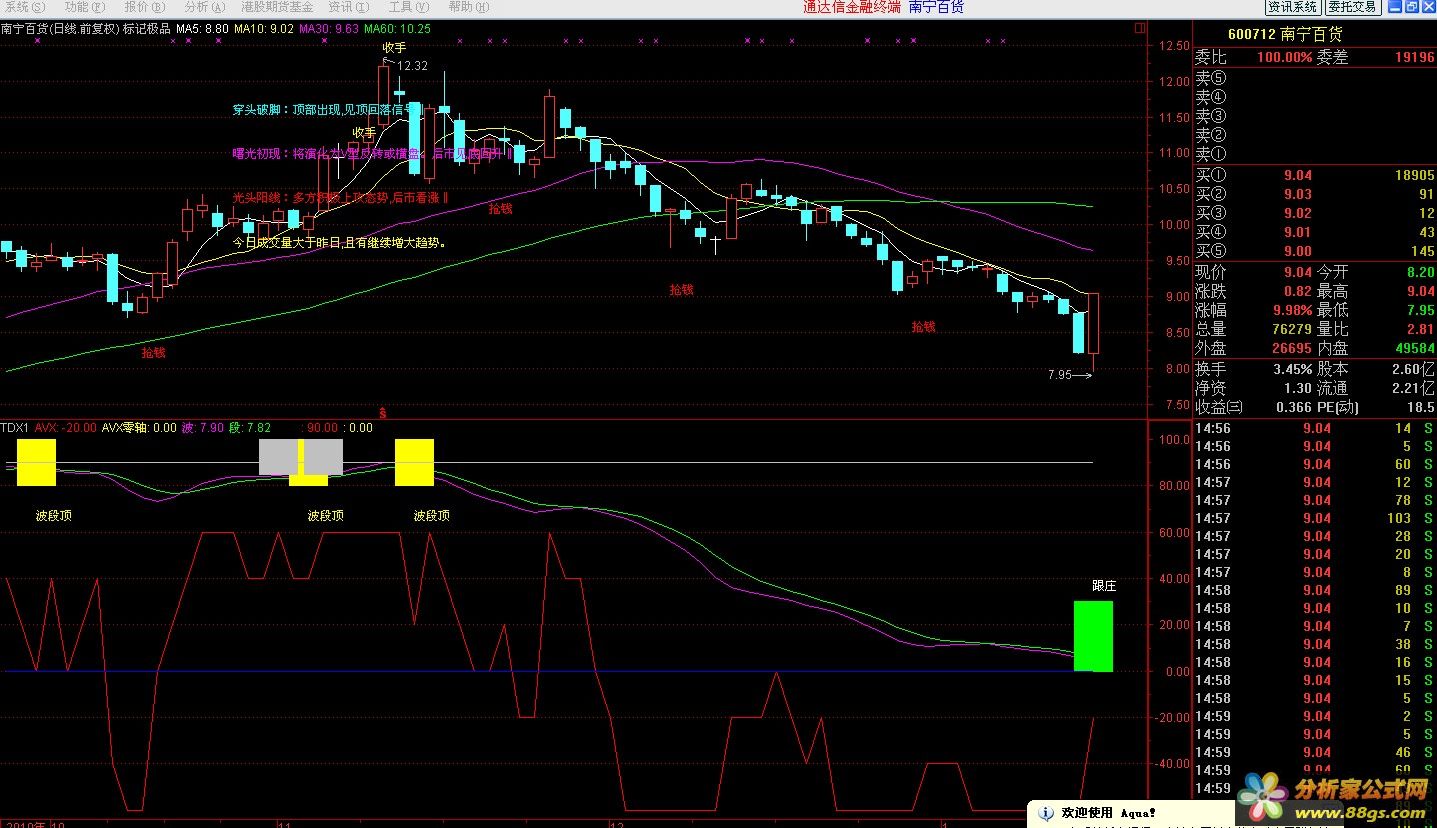Click the 收手 label near 12.32 peak
Image resolution: width=1437 pixels, height=828 pixels.
pyautogui.click(x=394, y=47)
